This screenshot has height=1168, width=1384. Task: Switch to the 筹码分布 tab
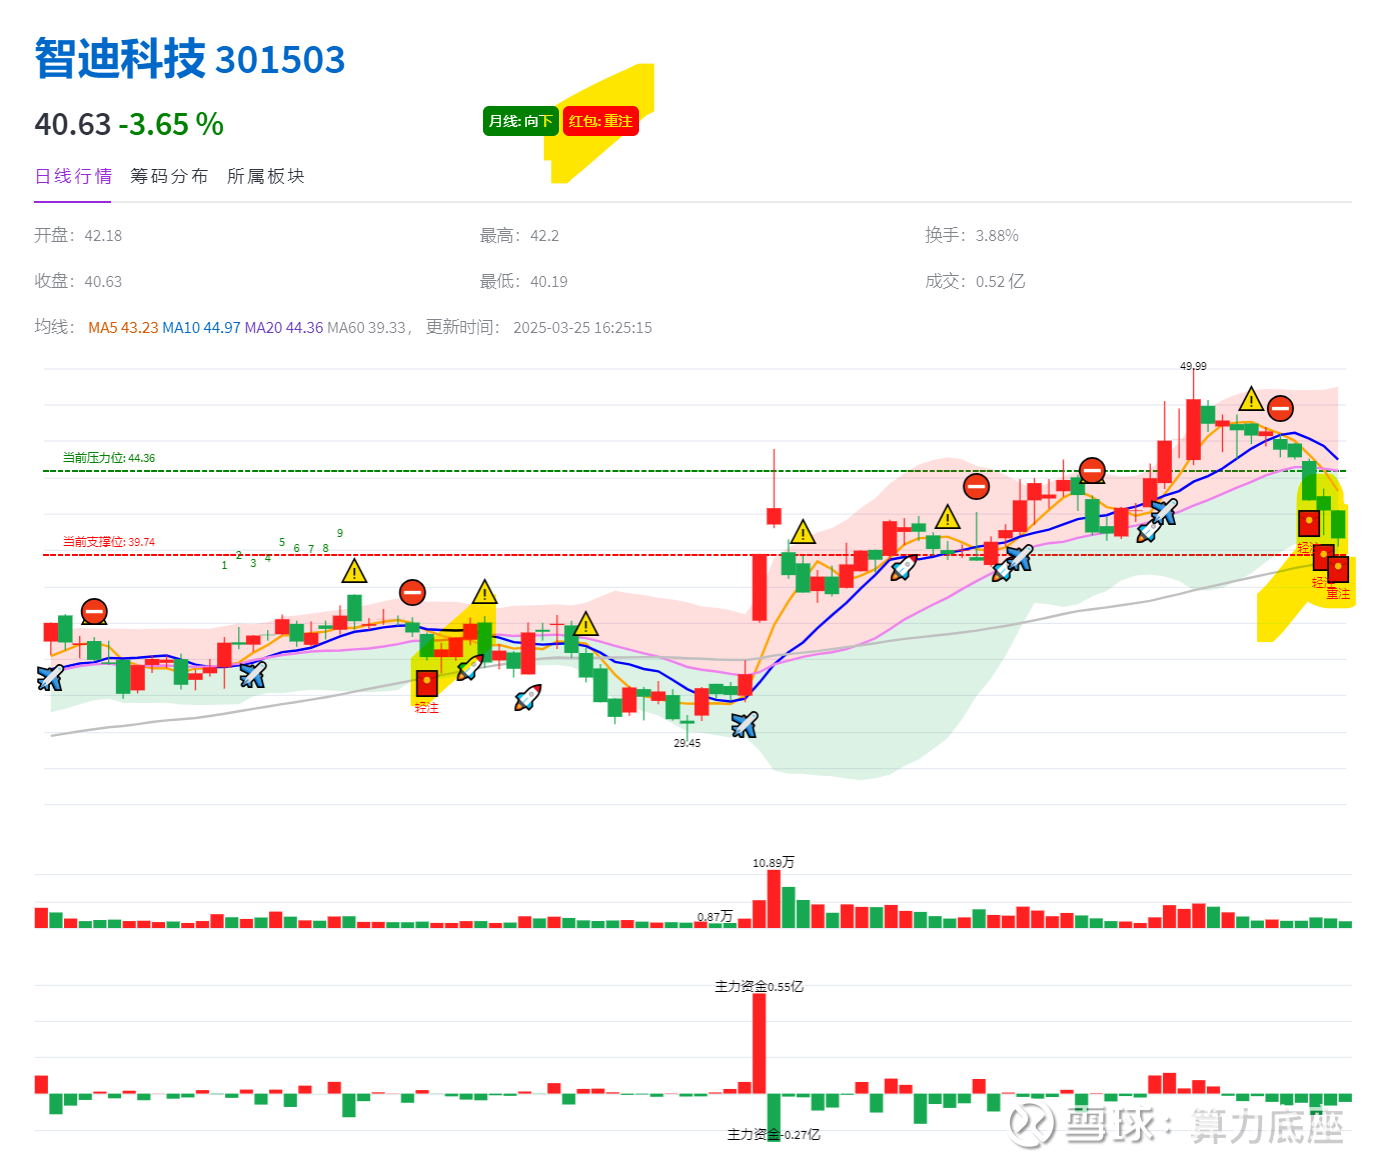coord(169,176)
